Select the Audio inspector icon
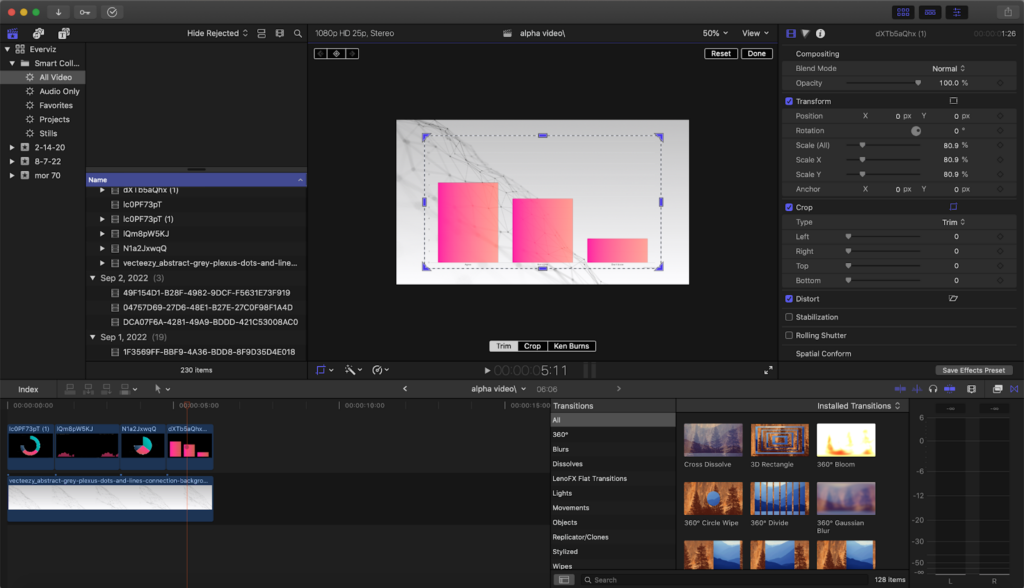The image size is (1024, 588). point(805,33)
